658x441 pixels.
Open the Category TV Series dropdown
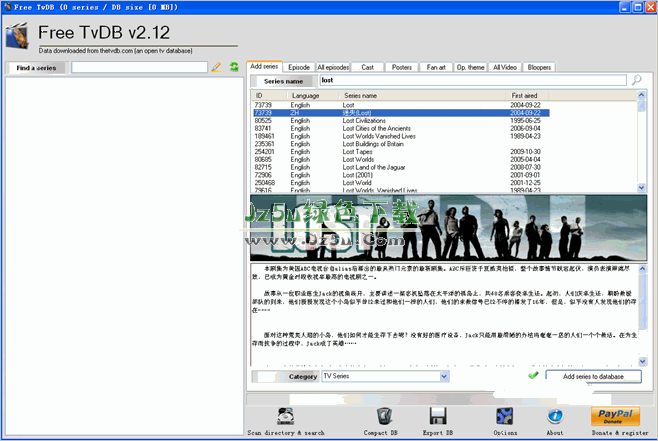point(385,376)
